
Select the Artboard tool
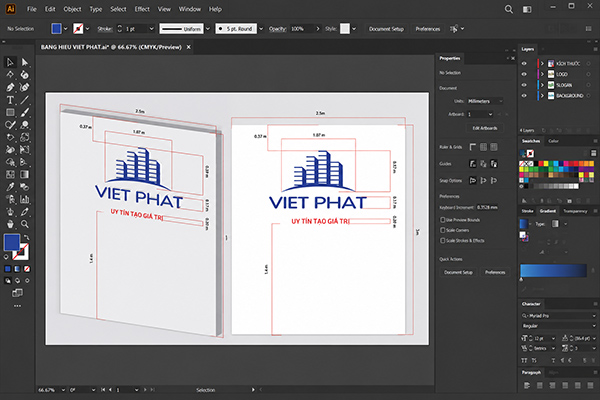10,212
